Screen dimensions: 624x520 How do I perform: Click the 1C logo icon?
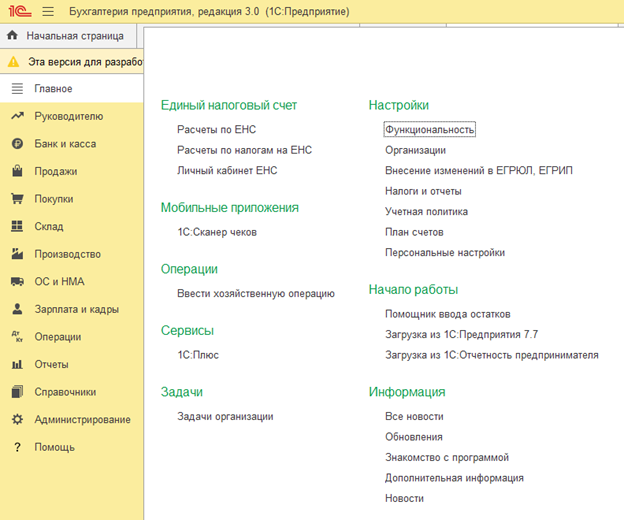coord(20,11)
